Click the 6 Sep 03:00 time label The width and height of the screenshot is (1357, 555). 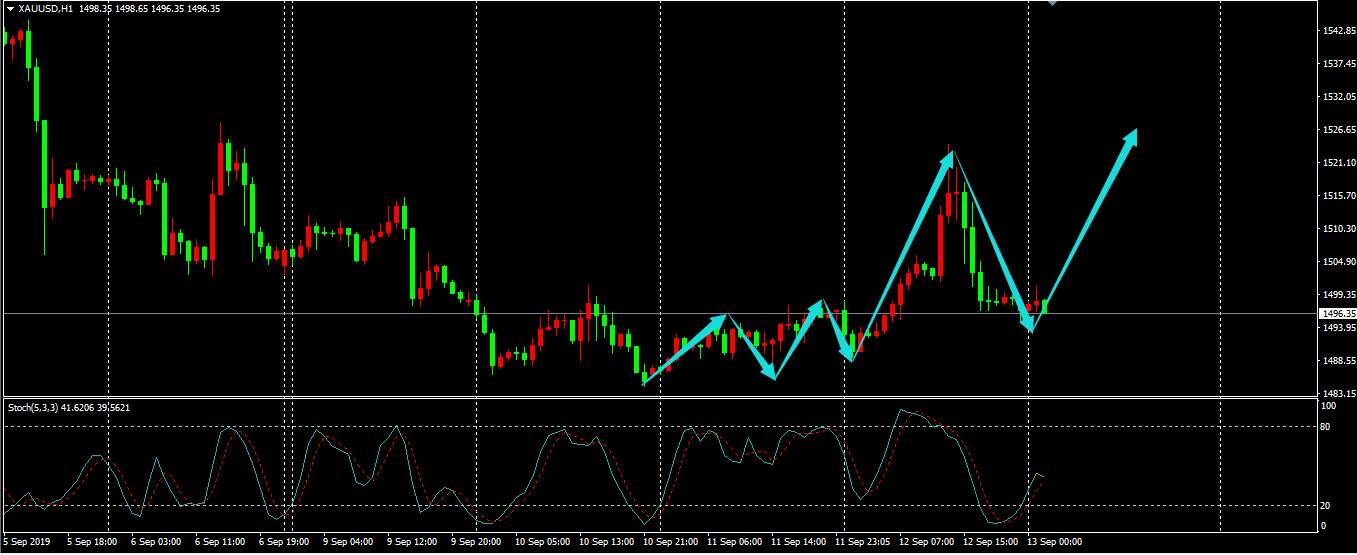pyautogui.click(x=155, y=542)
